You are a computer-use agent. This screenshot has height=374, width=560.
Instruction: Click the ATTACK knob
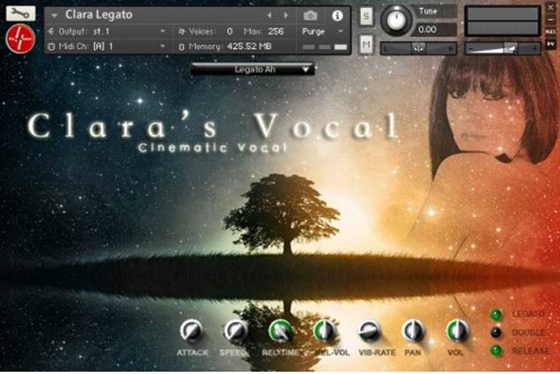point(191,331)
